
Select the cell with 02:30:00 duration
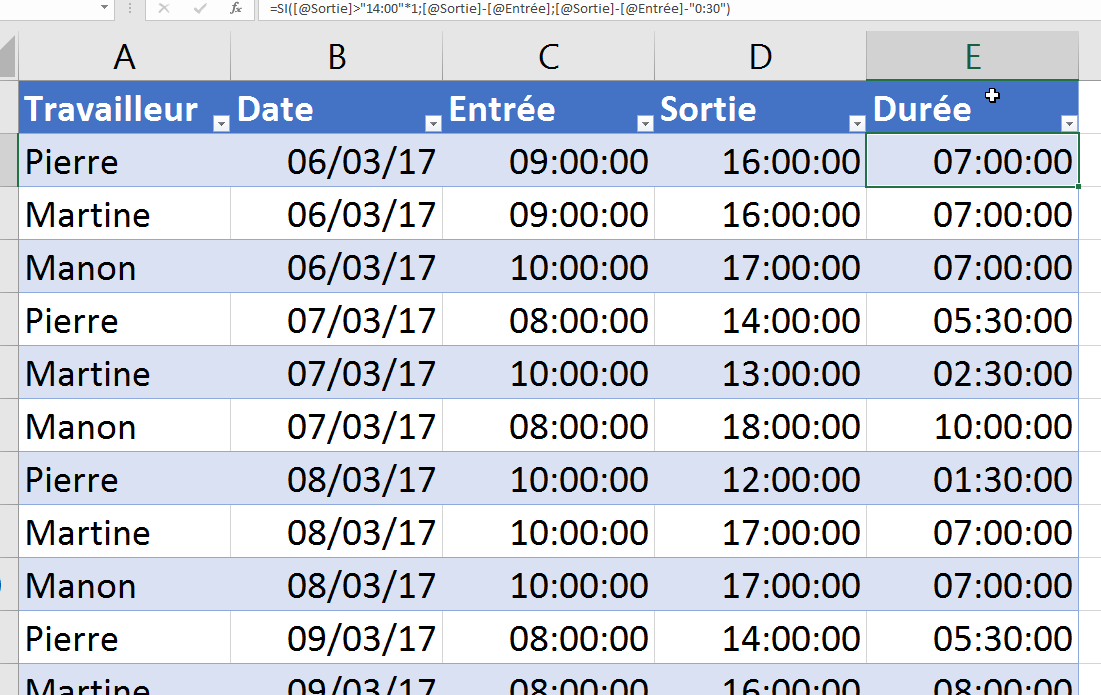tap(972, 374)
